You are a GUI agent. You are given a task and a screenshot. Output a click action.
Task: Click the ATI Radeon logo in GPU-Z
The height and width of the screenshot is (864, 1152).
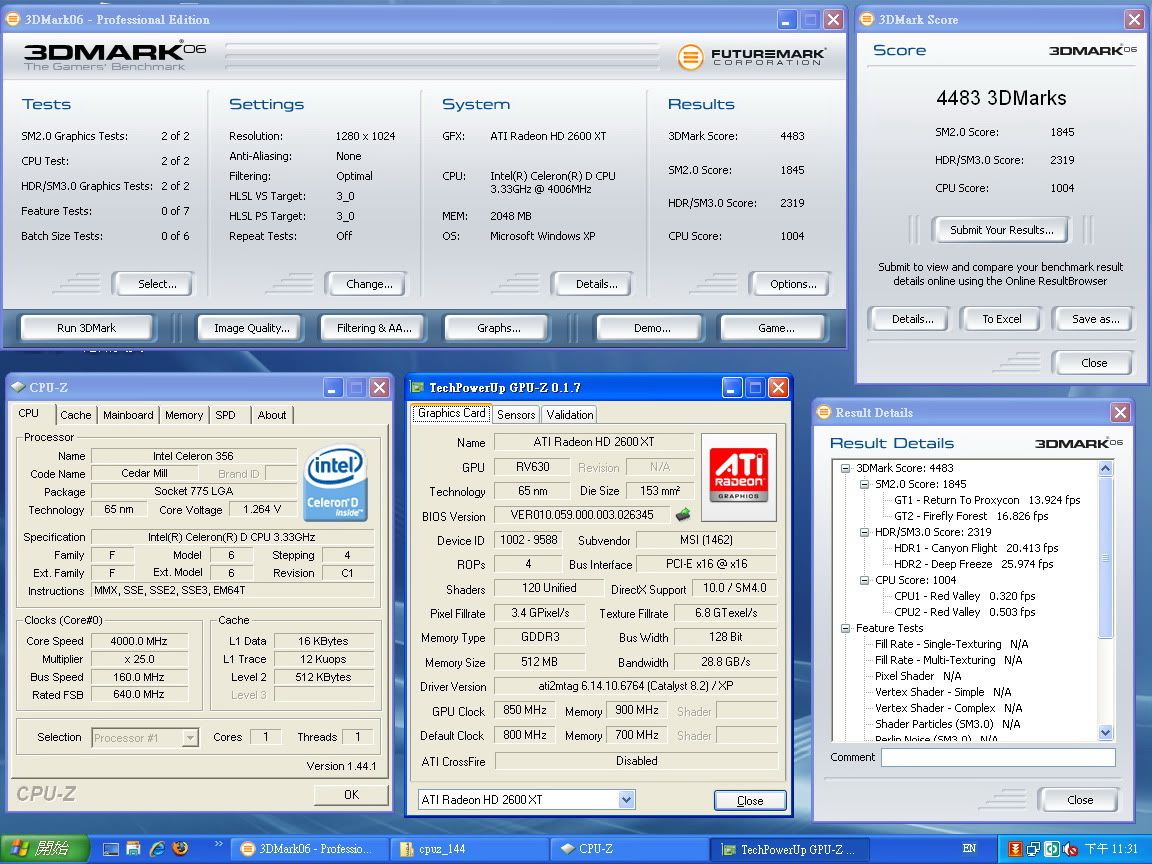coord(738,475)
